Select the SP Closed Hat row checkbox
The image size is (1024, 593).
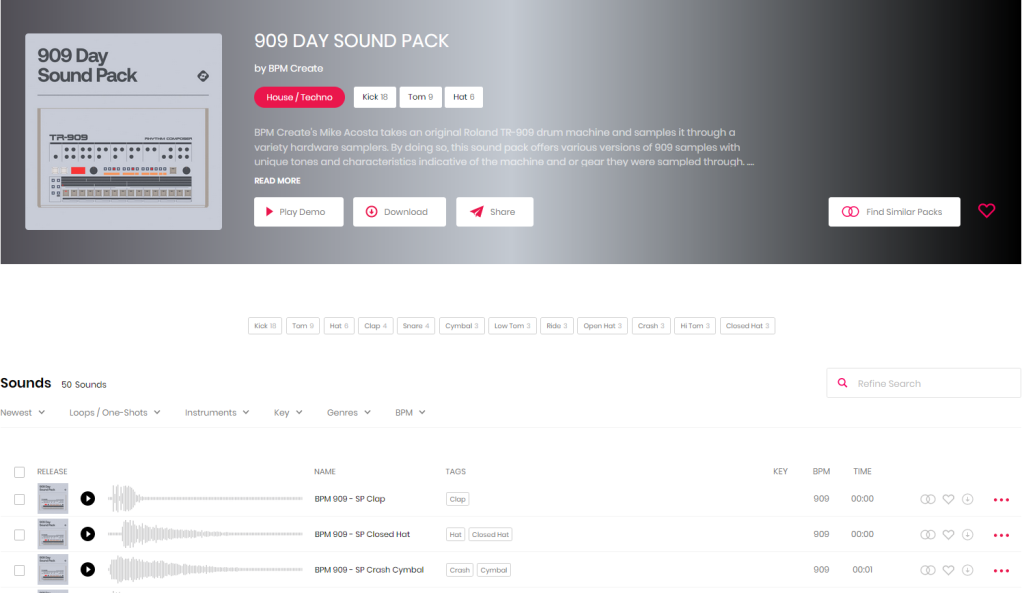[x=19, y=535]
